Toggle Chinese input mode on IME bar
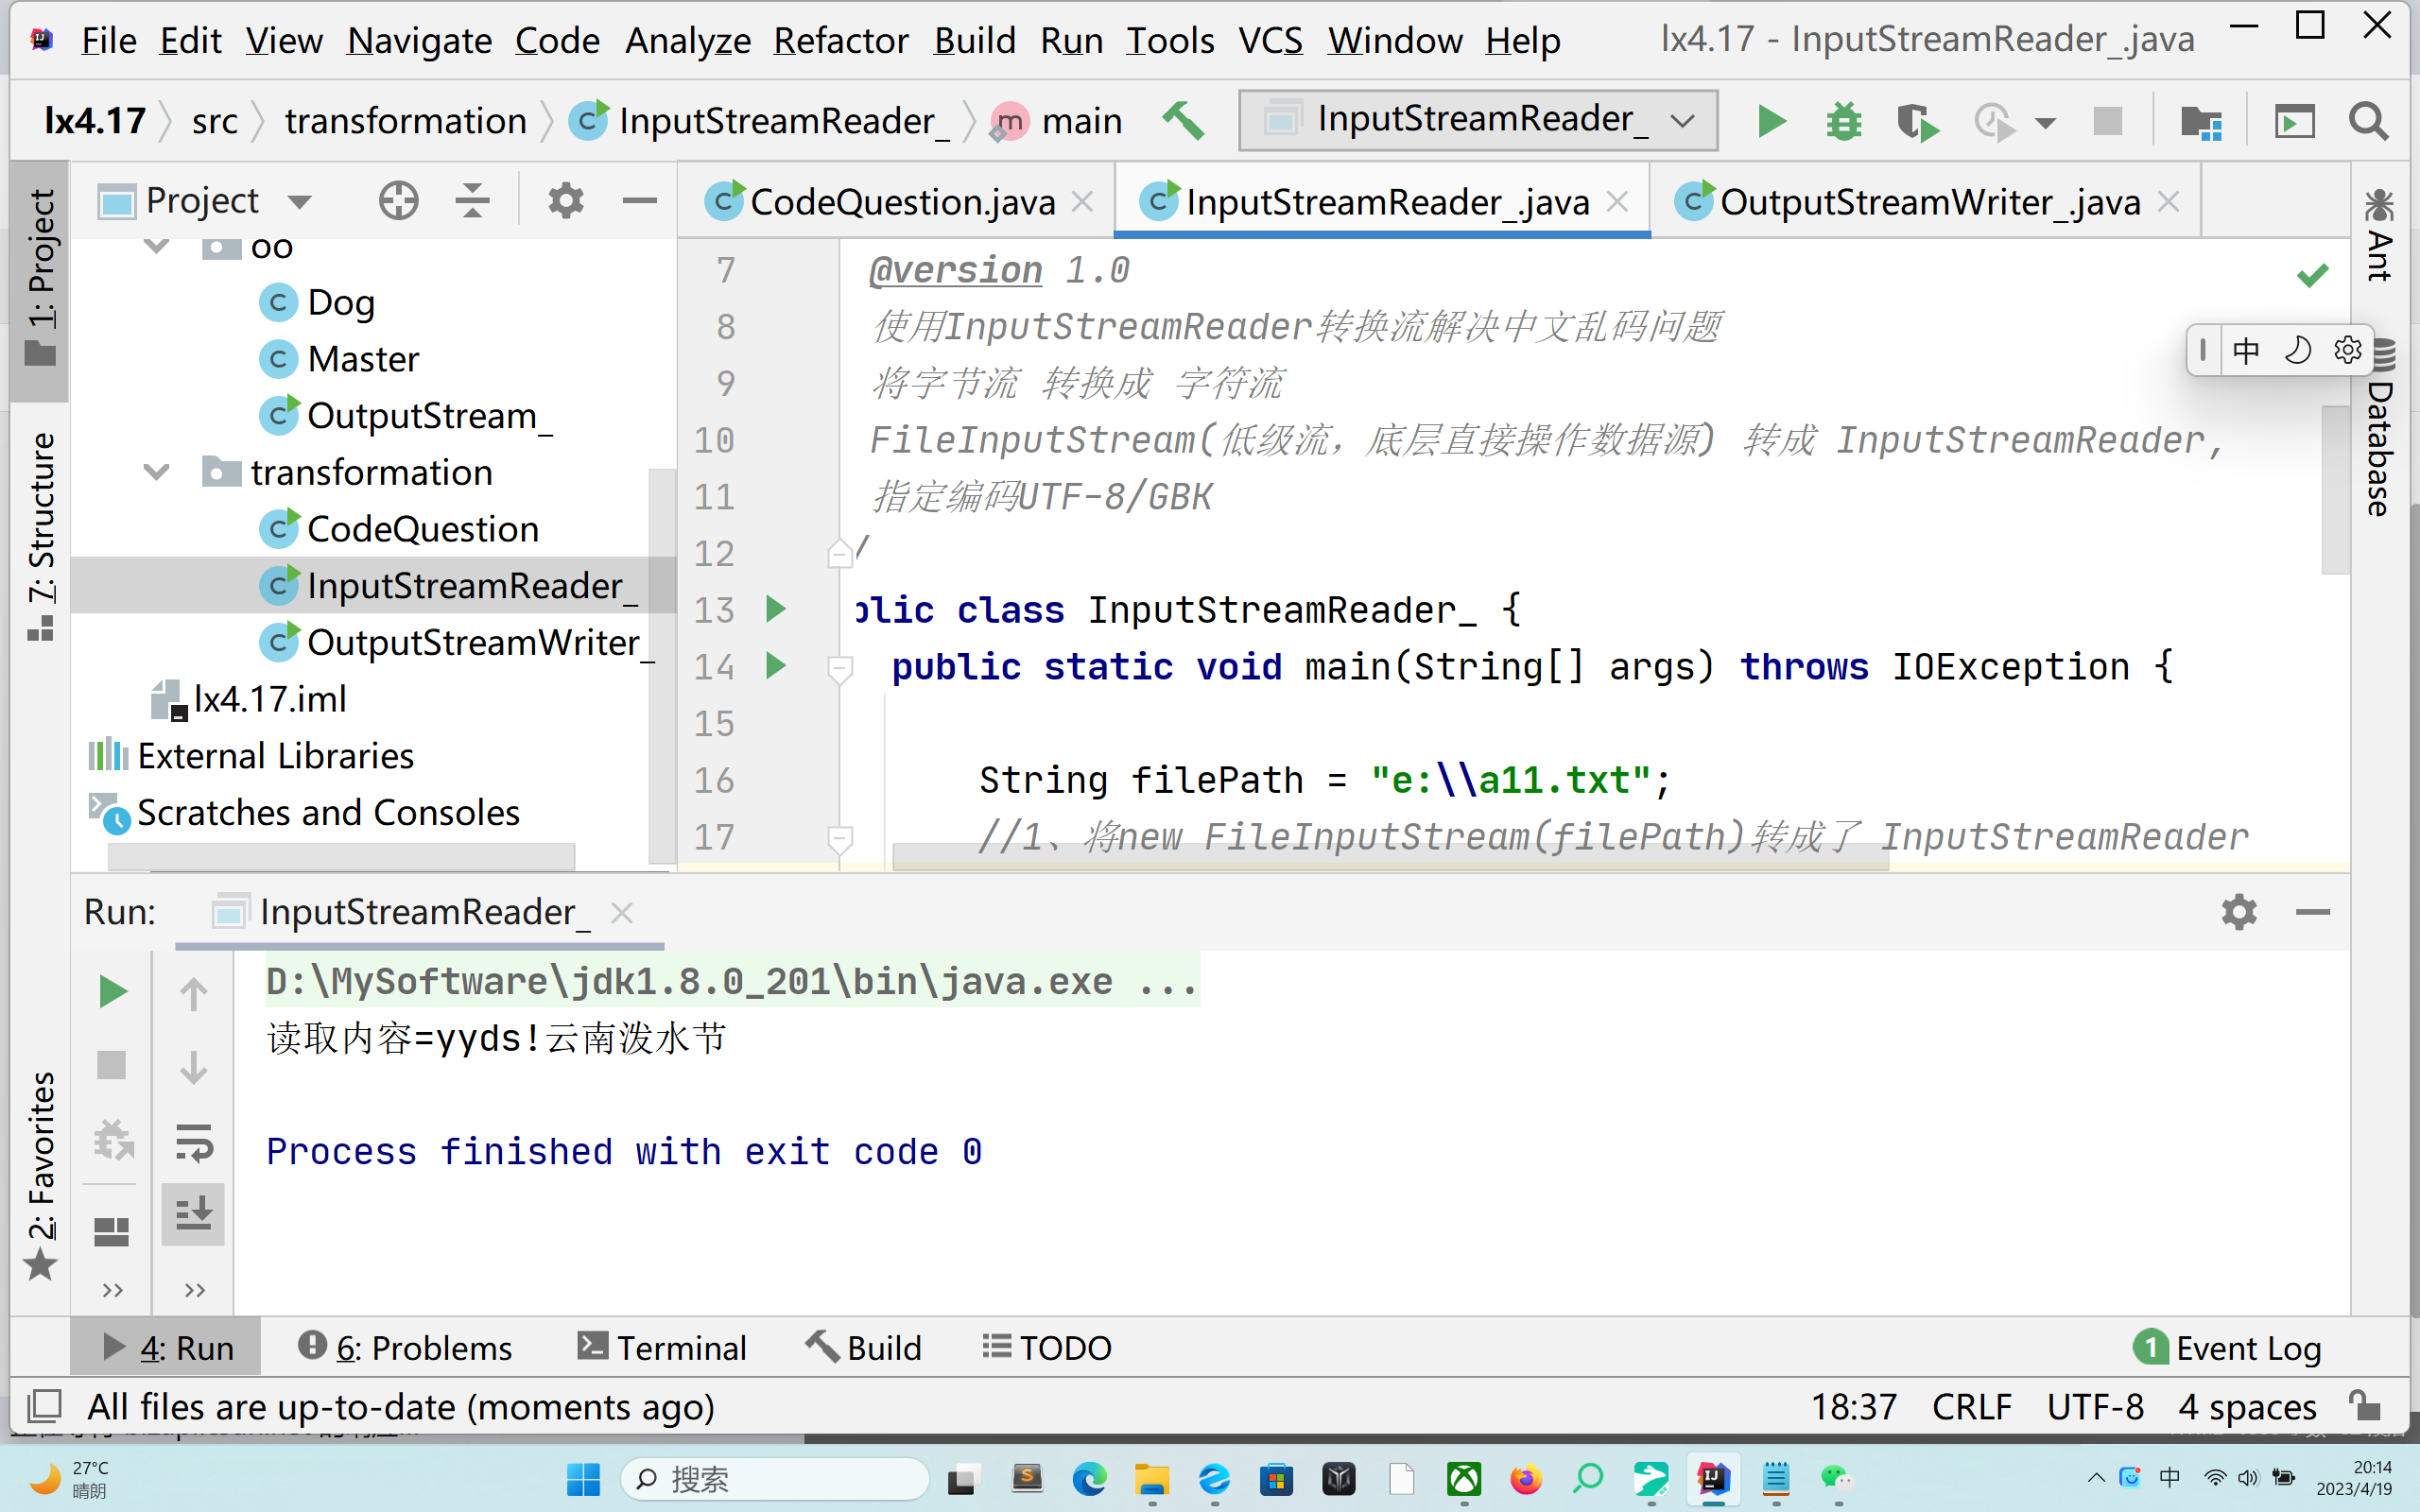This screenshot has width=2420, height=1512. (x=2246, y=350)
